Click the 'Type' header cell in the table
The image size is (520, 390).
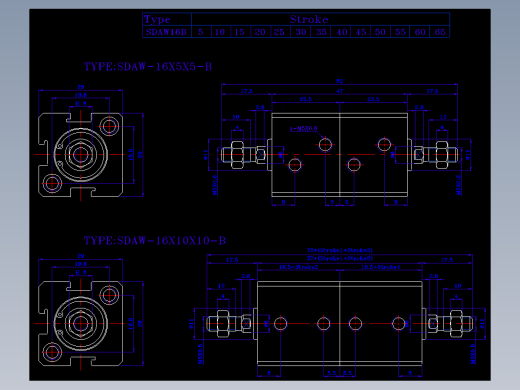167,19
